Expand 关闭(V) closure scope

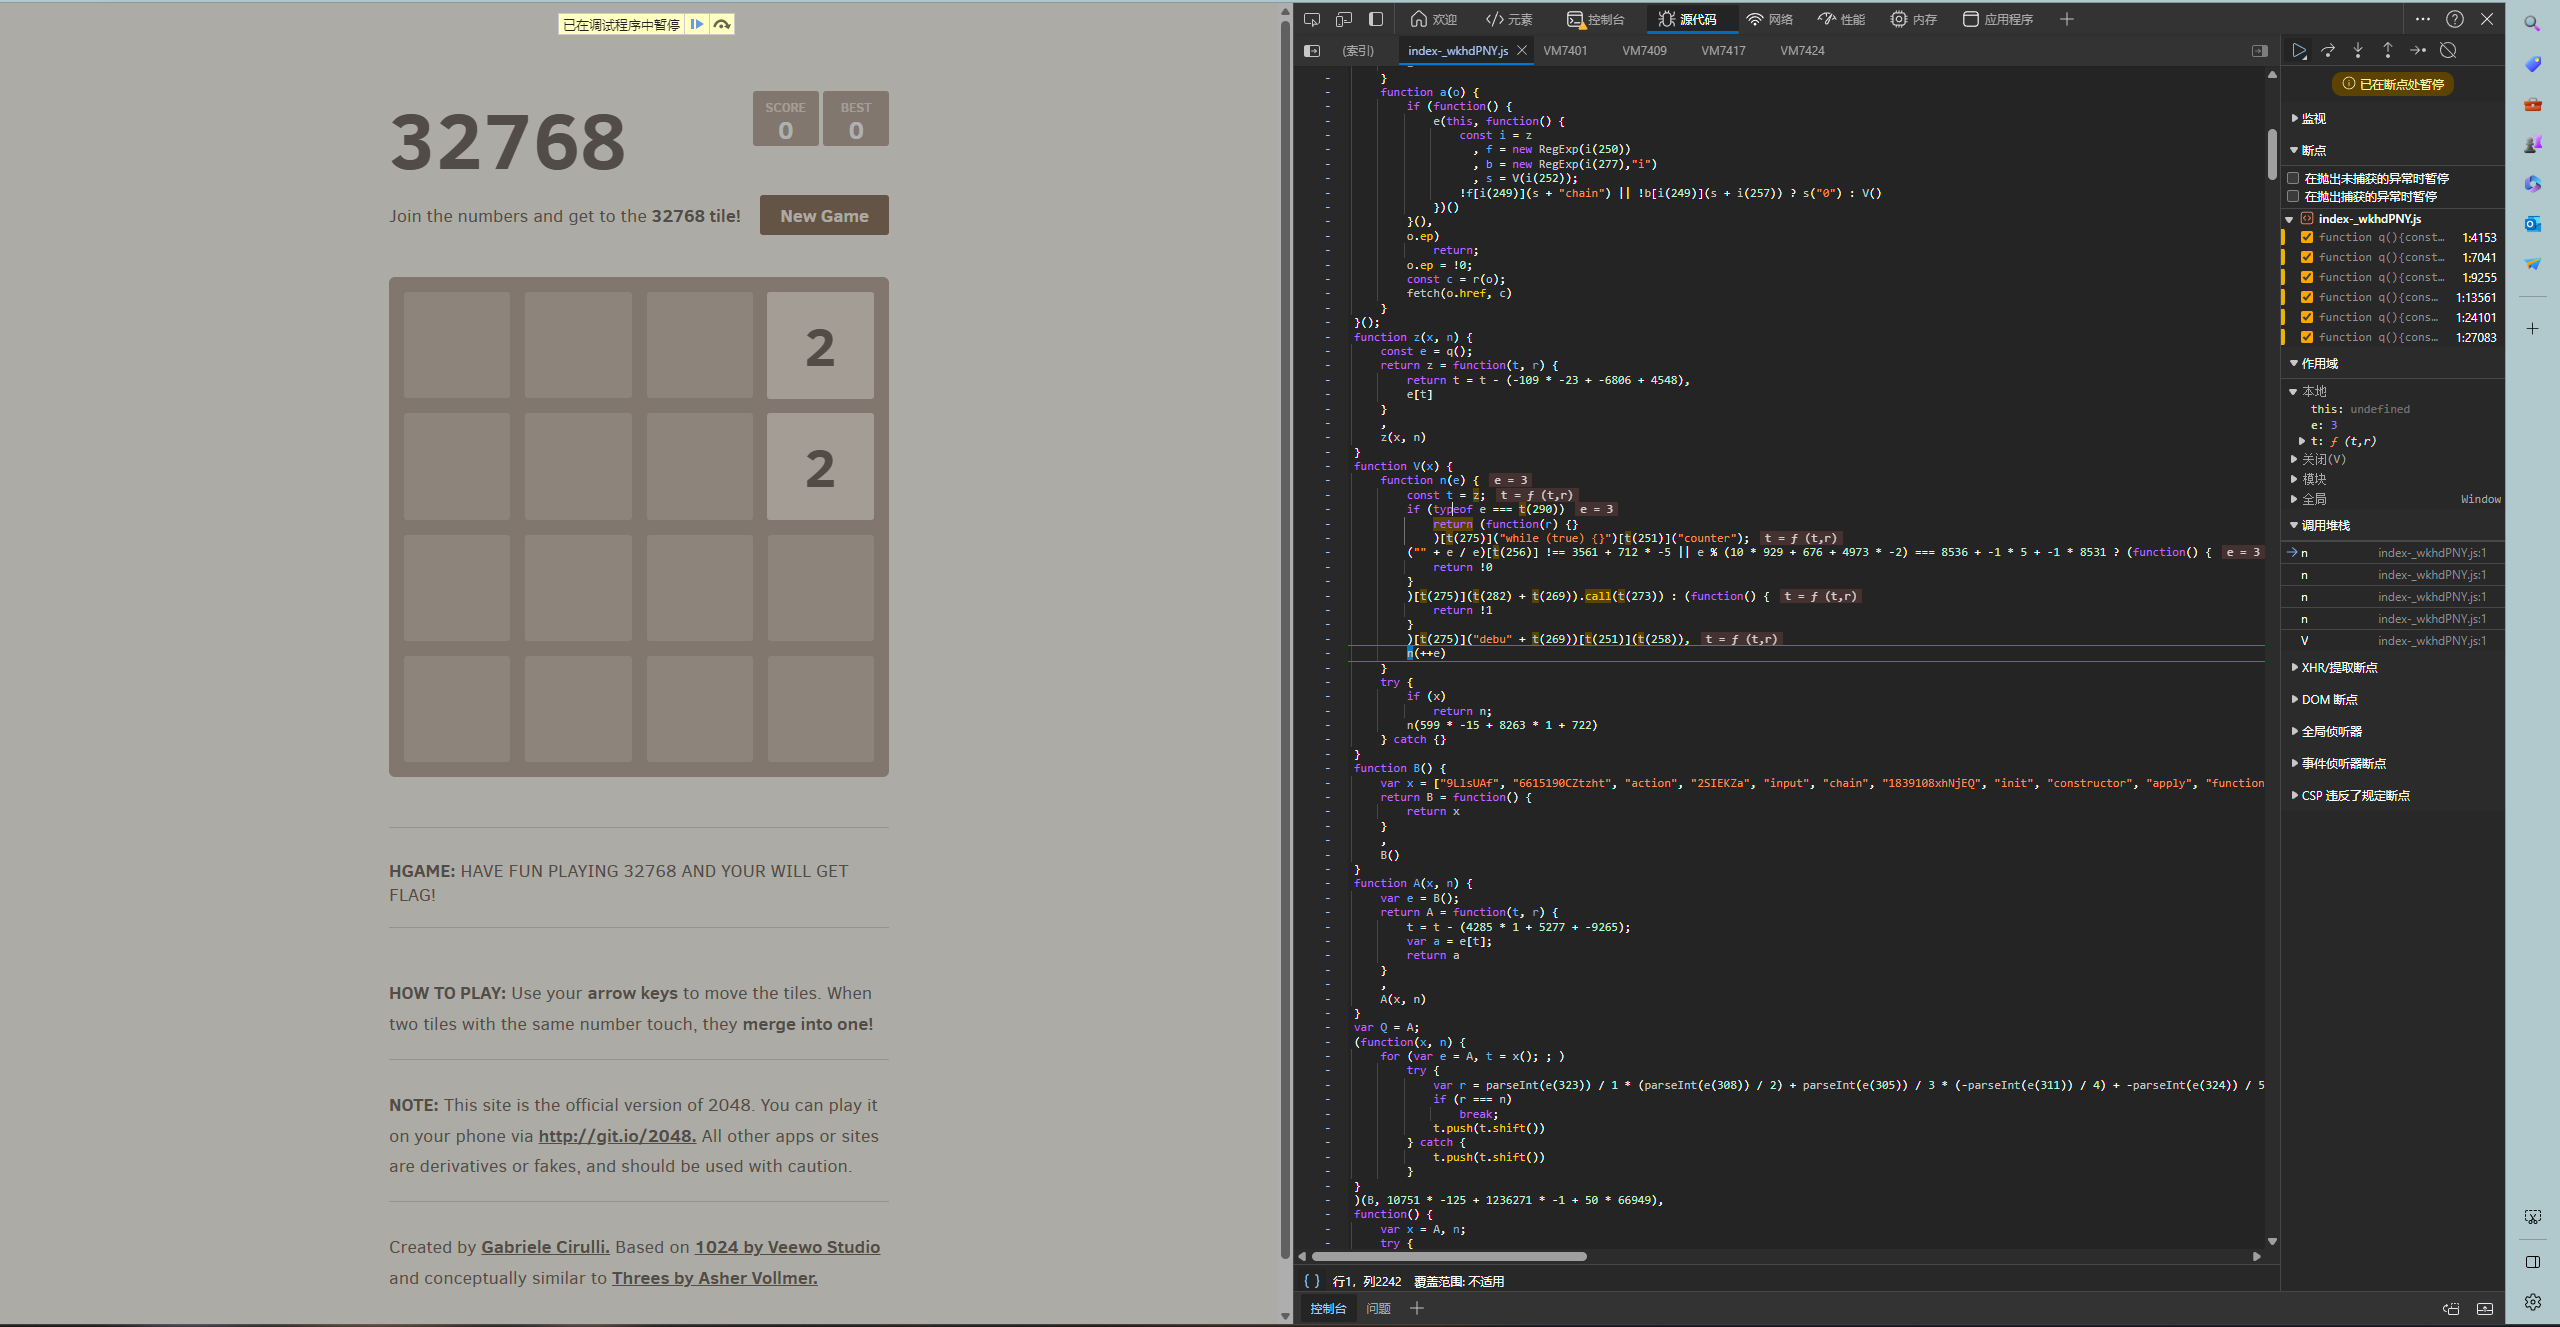2295,459
